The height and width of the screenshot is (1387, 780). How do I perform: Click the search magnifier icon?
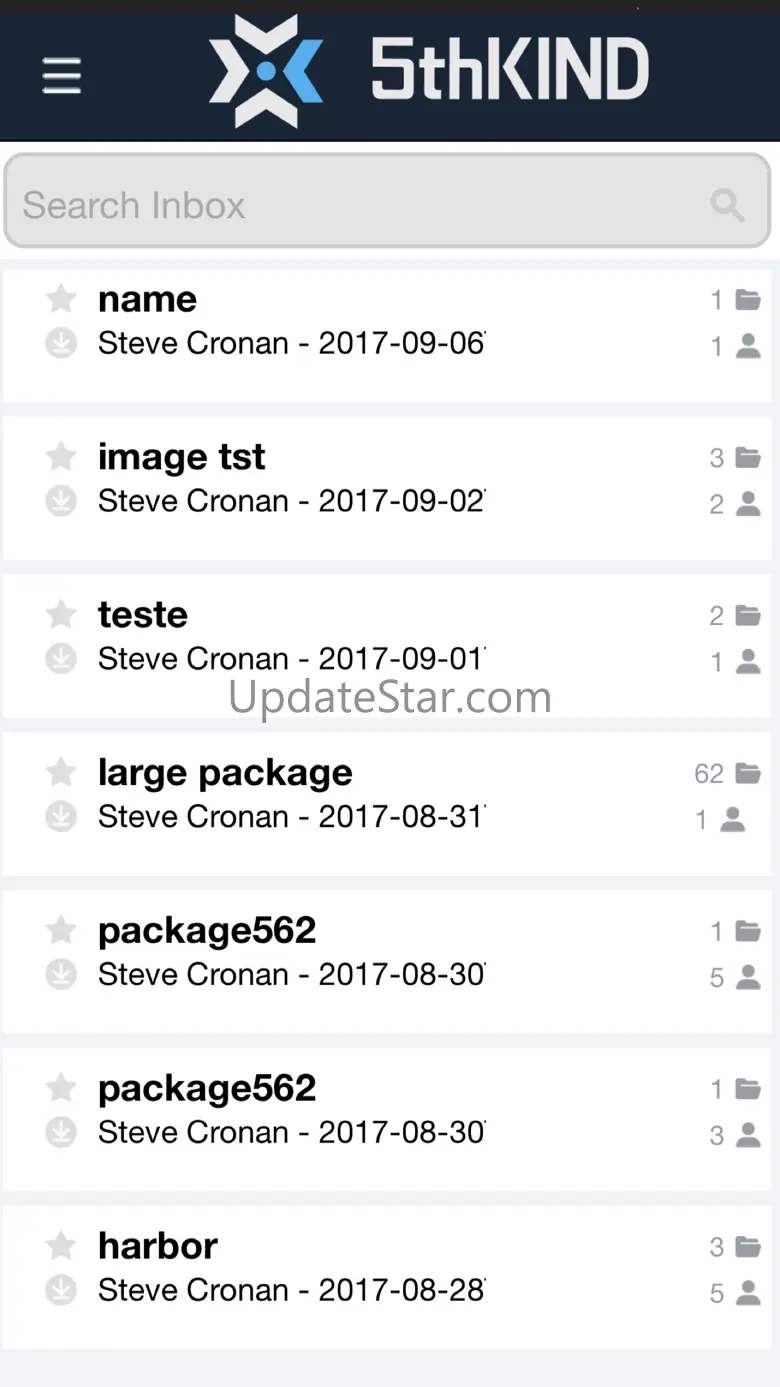pyautogui.click(x=727, y=205)
